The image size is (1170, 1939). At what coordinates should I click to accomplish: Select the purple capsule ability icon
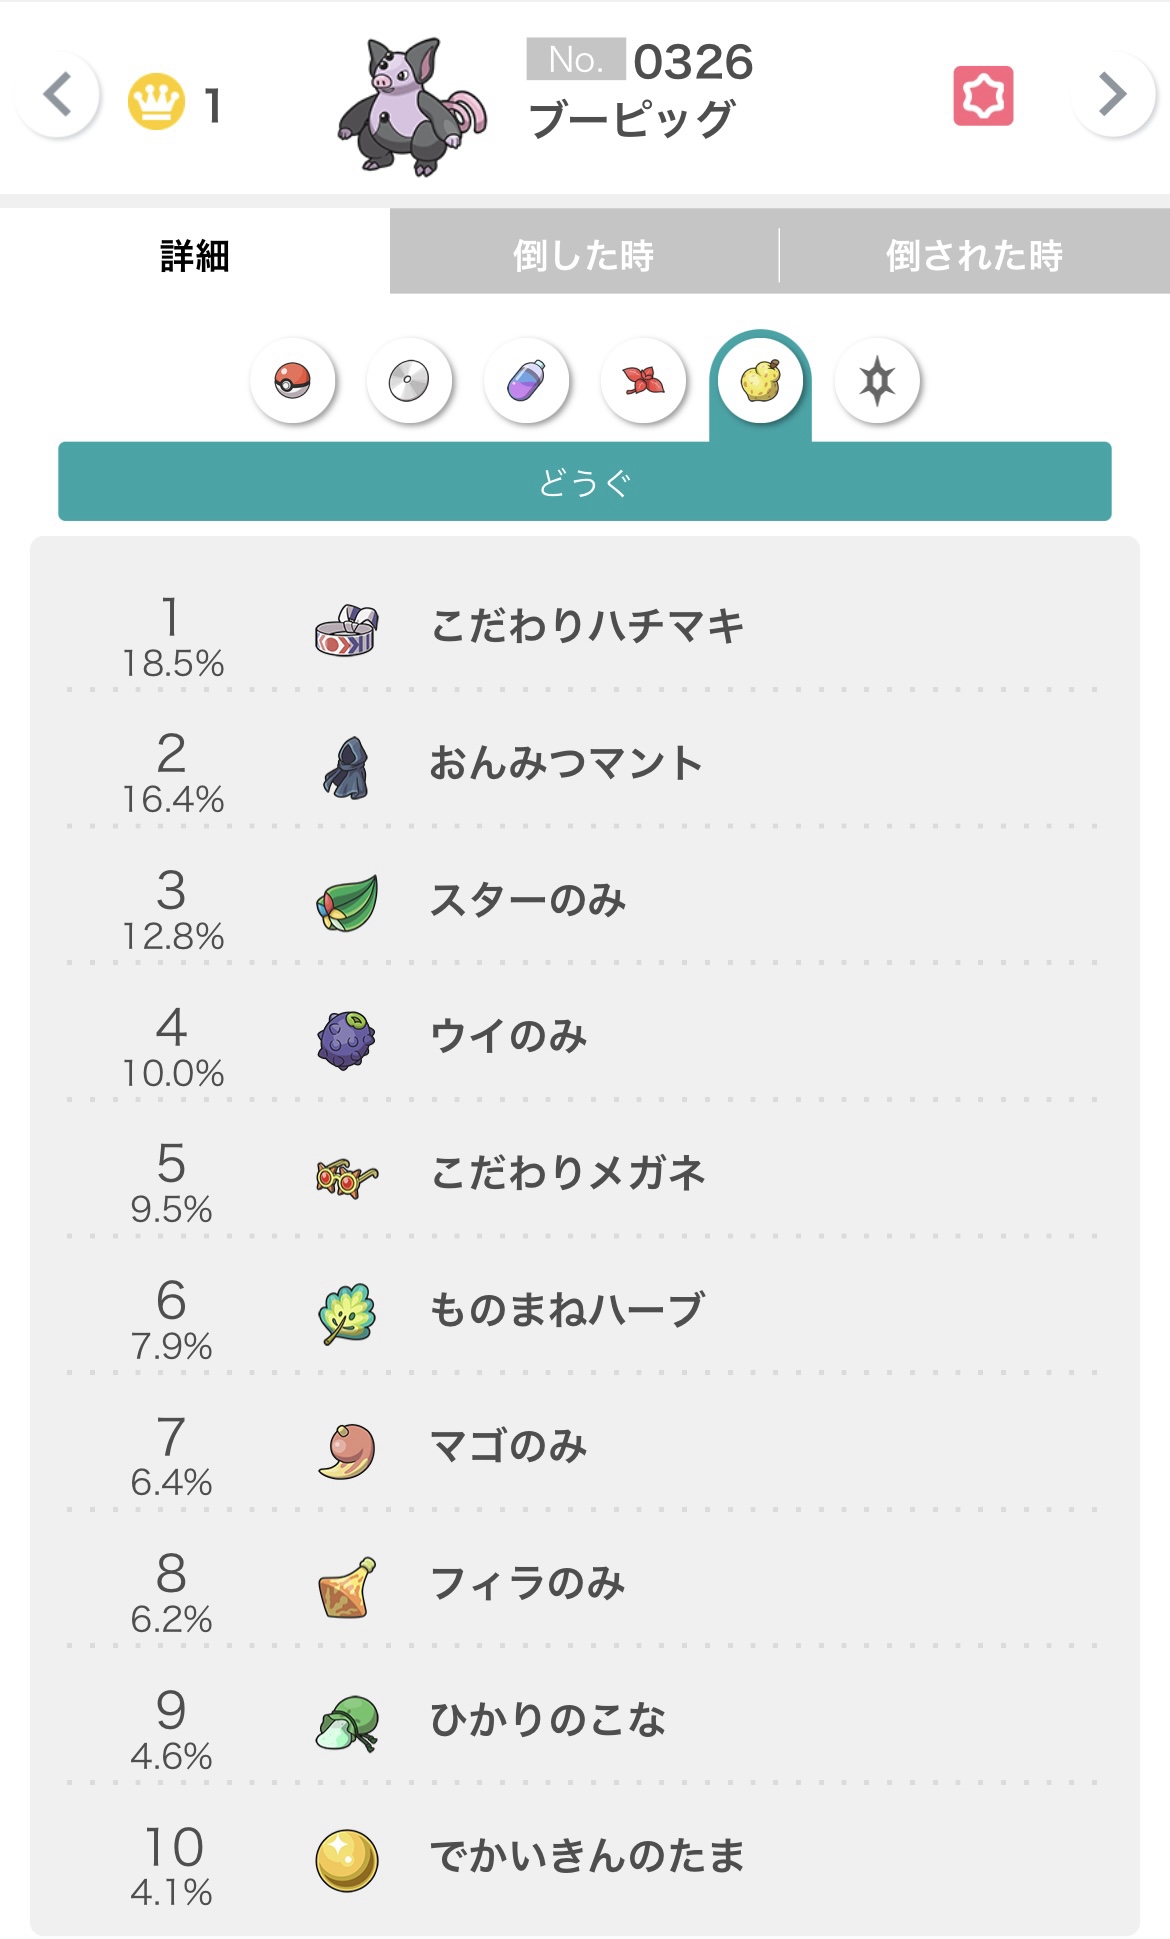(526, 381)
